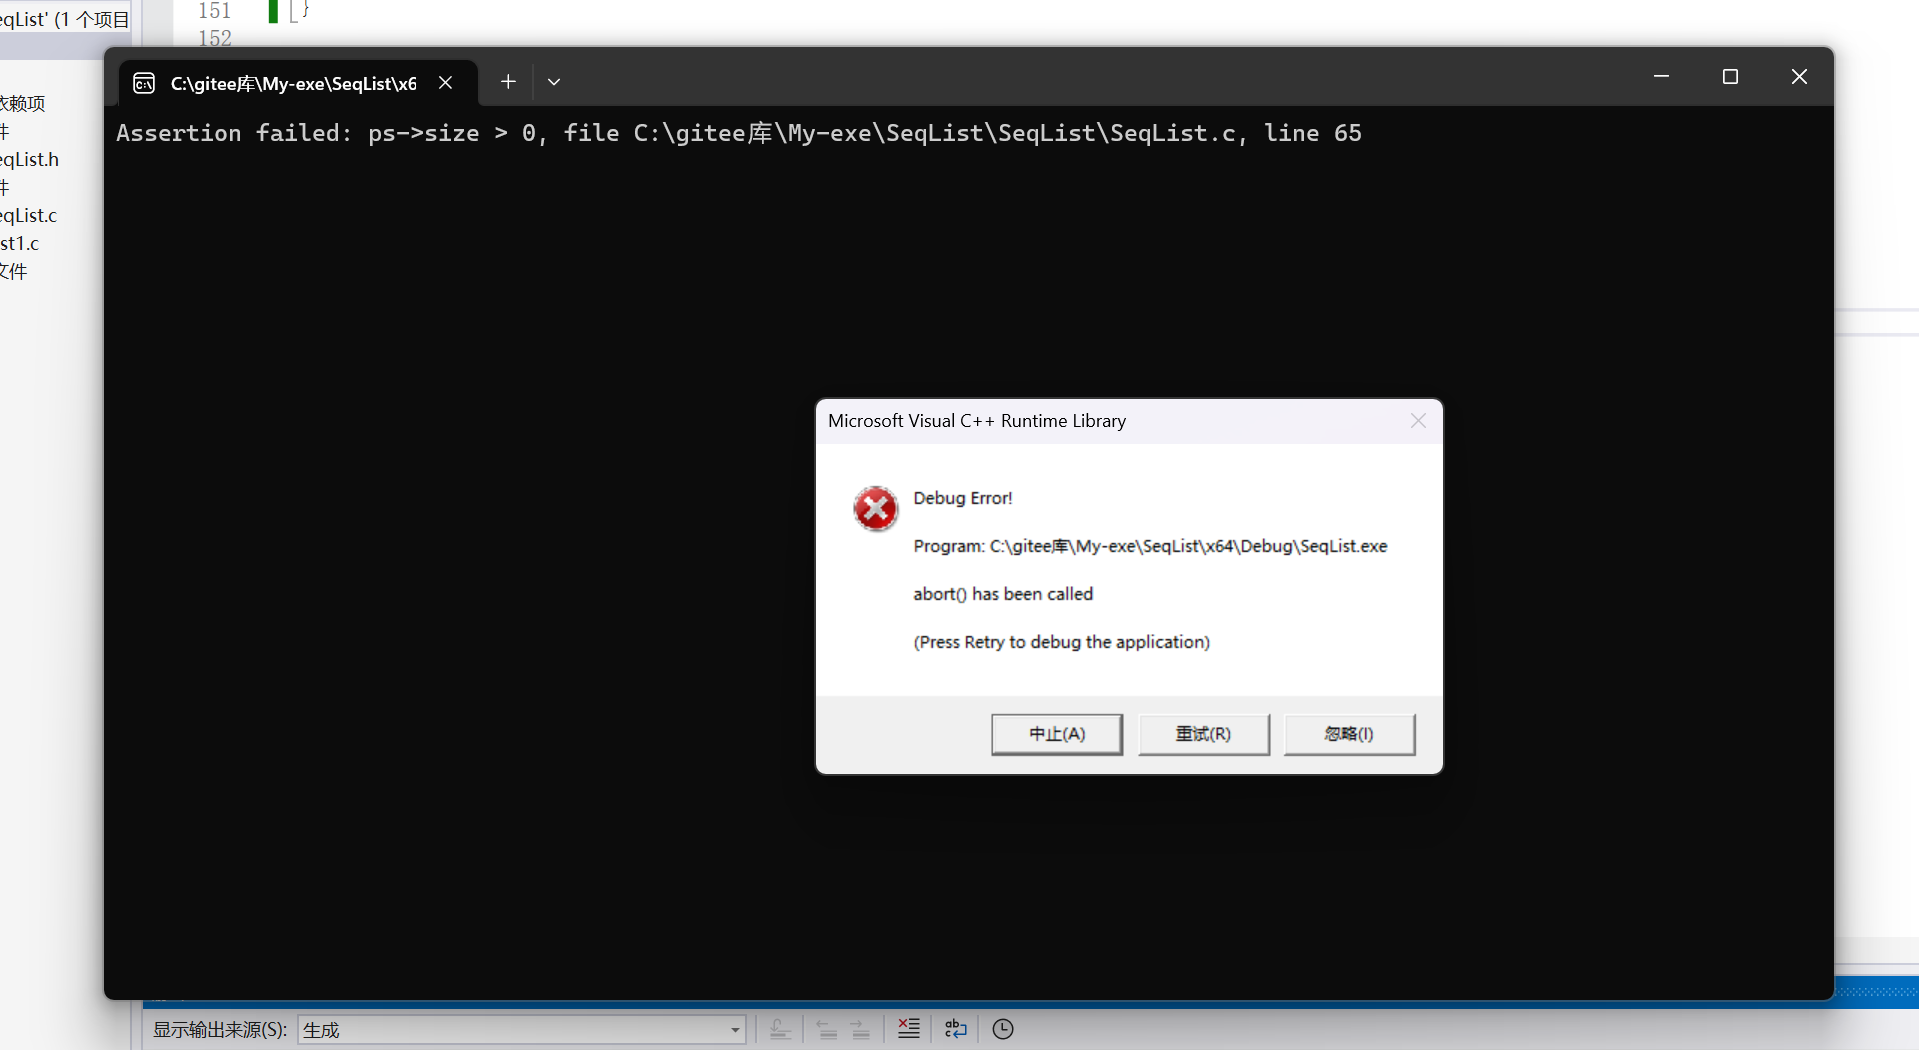
Task: Select test1.c file in Solution Explorer
Action: 20,243
